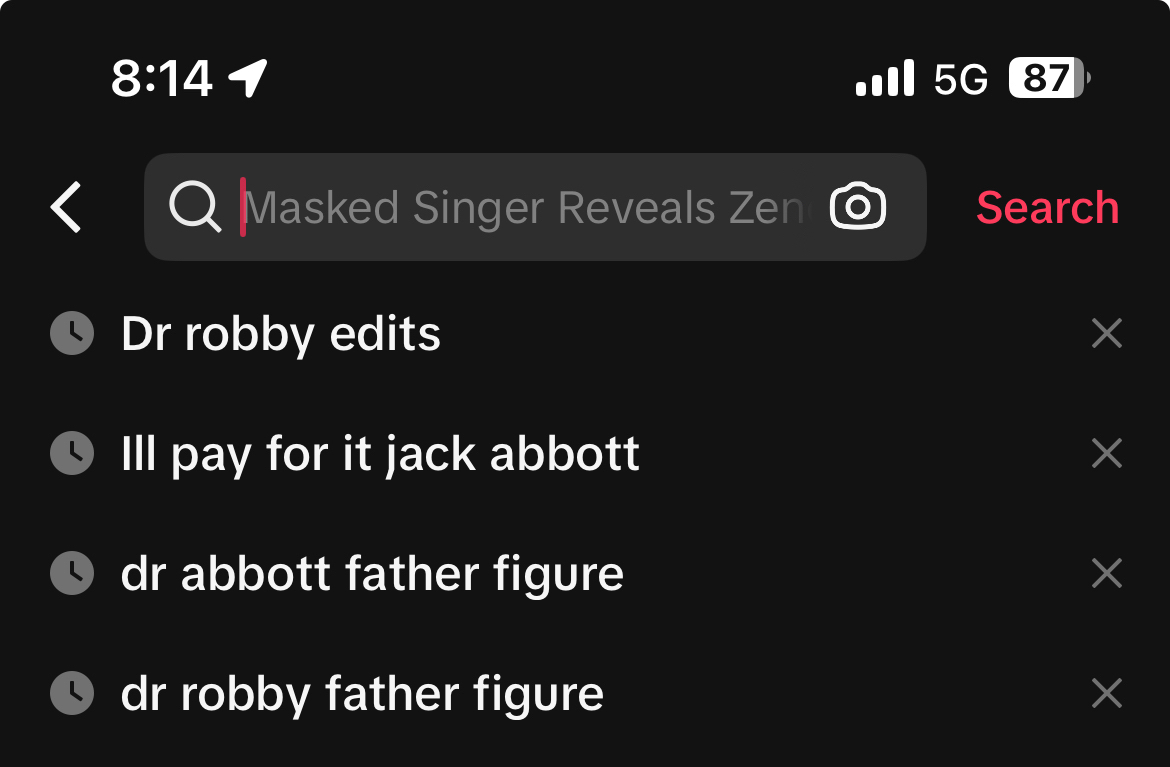Focus the Masked Singer search field
Image resolution: width=1170 pixels, height=767 pixels.
pyautogui.click(x=524, y=208)
